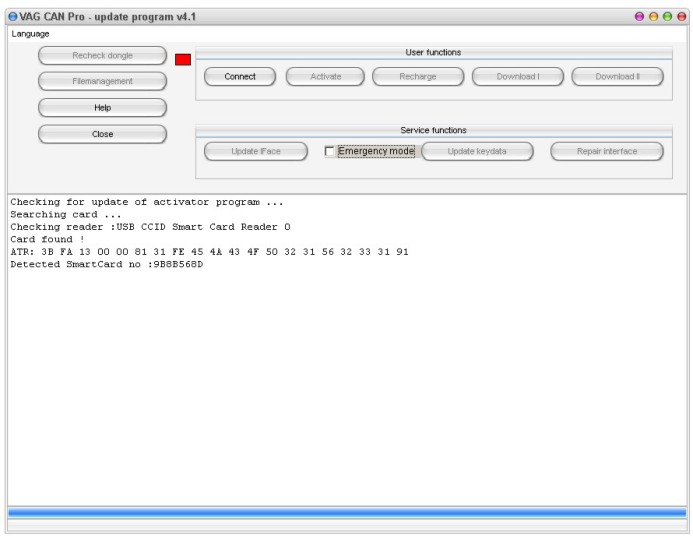Click the 'Detected SmartCard no' line

(x=107, y=264)
